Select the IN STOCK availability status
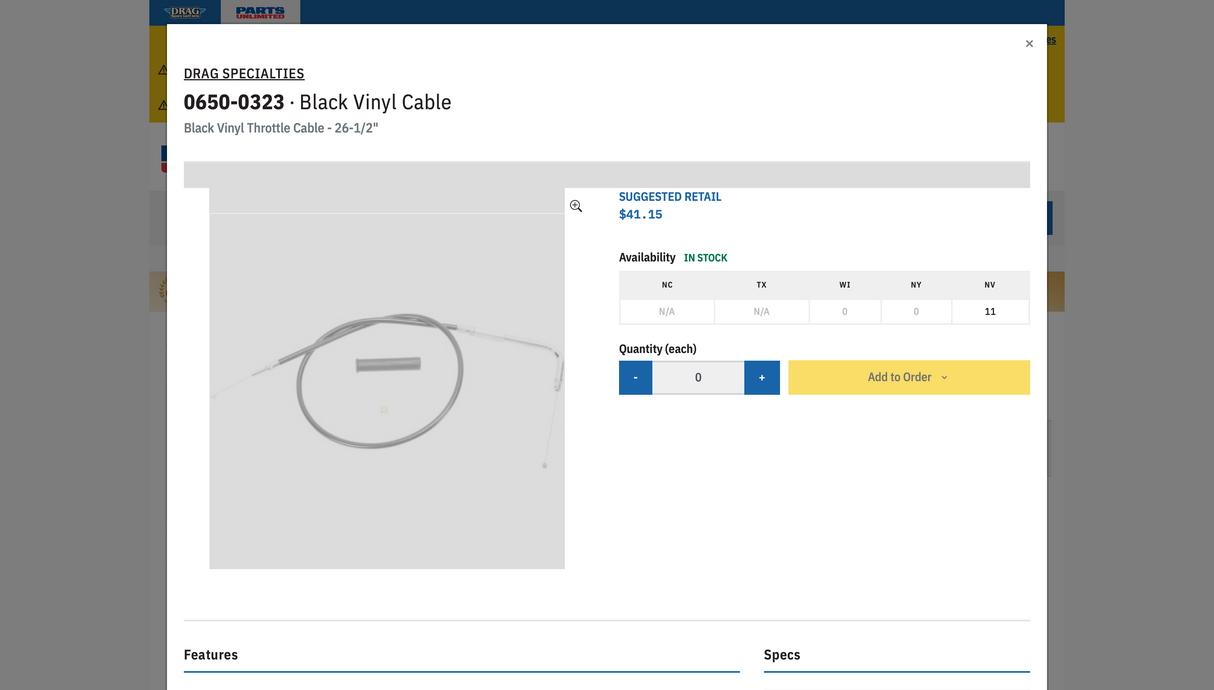This screenshot has height=690, width=1214. (706, 258)
